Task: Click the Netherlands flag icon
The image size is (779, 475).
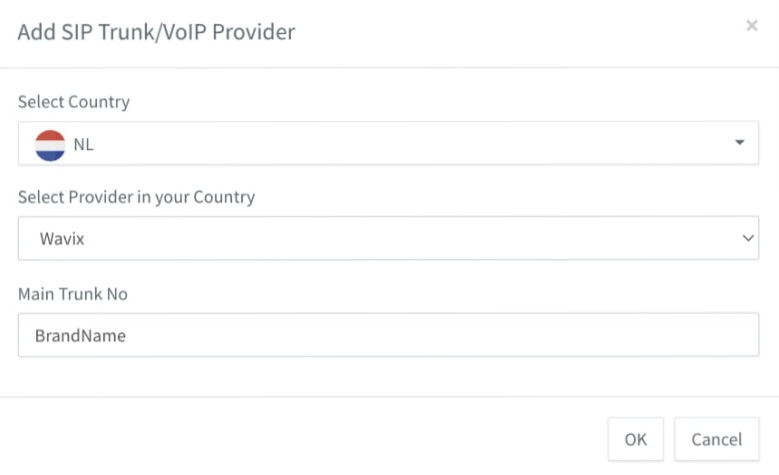Action: pos(50,144)
